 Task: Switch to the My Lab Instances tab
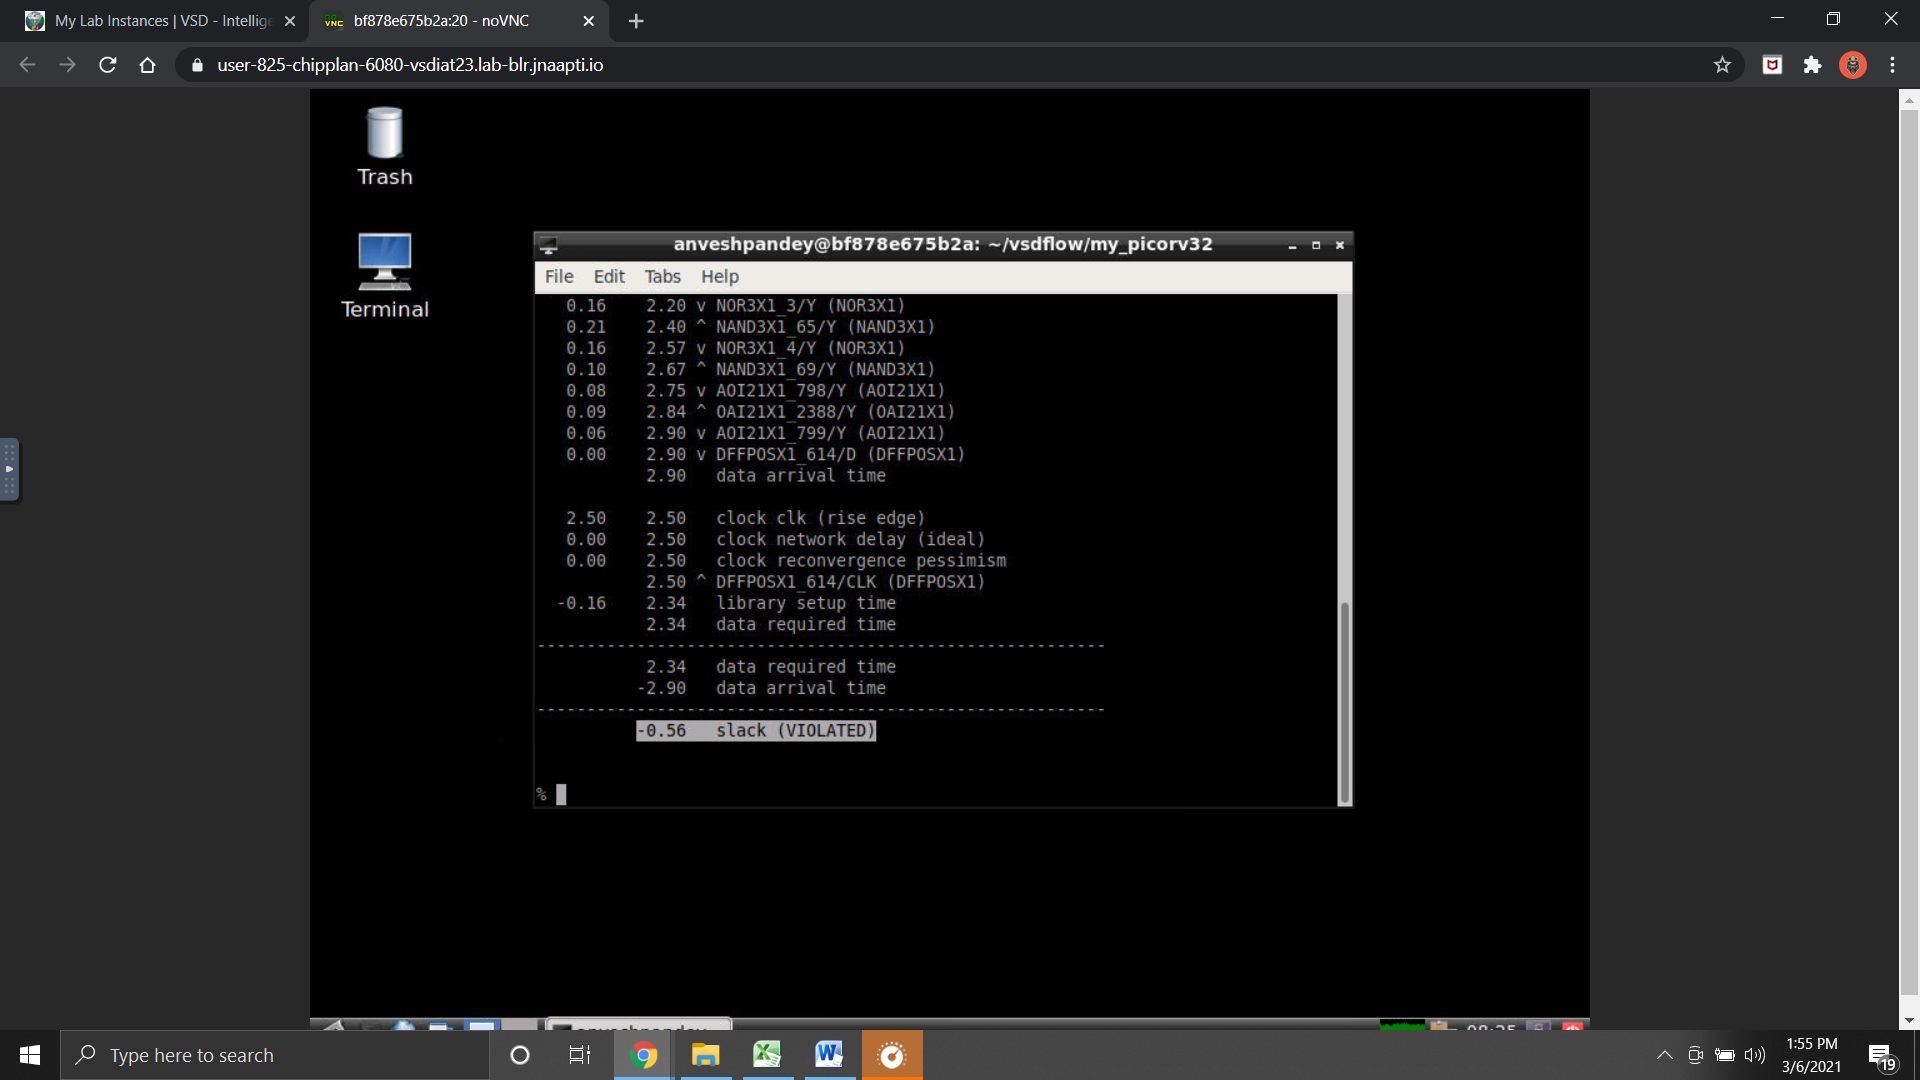tap(160, 21)
